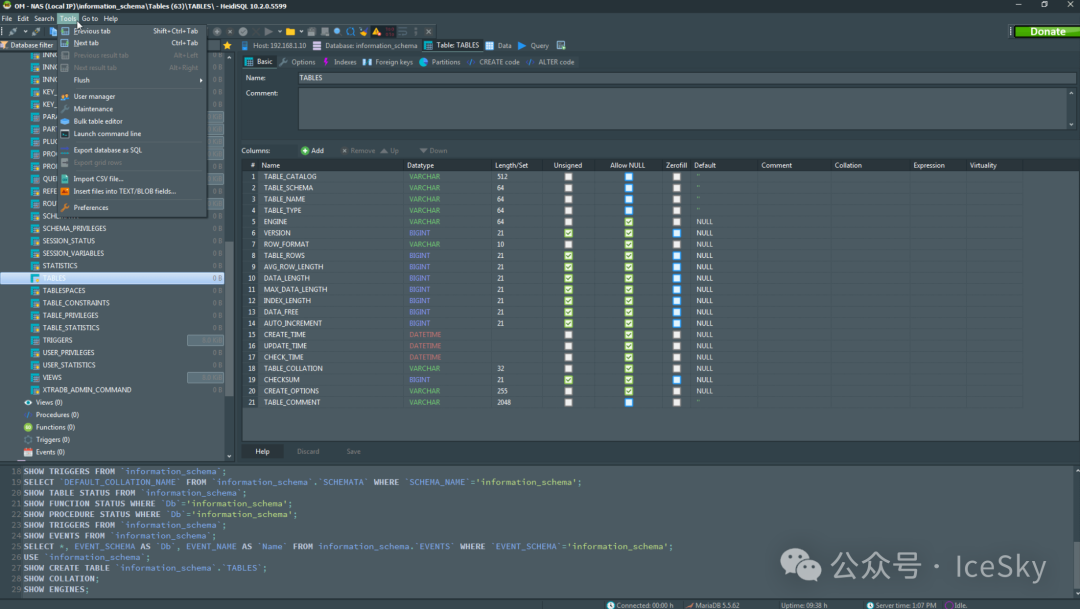The height and width of the screenshot is (609, 1080).
Task: Click the table Name input field
Action: pos(683,77)
